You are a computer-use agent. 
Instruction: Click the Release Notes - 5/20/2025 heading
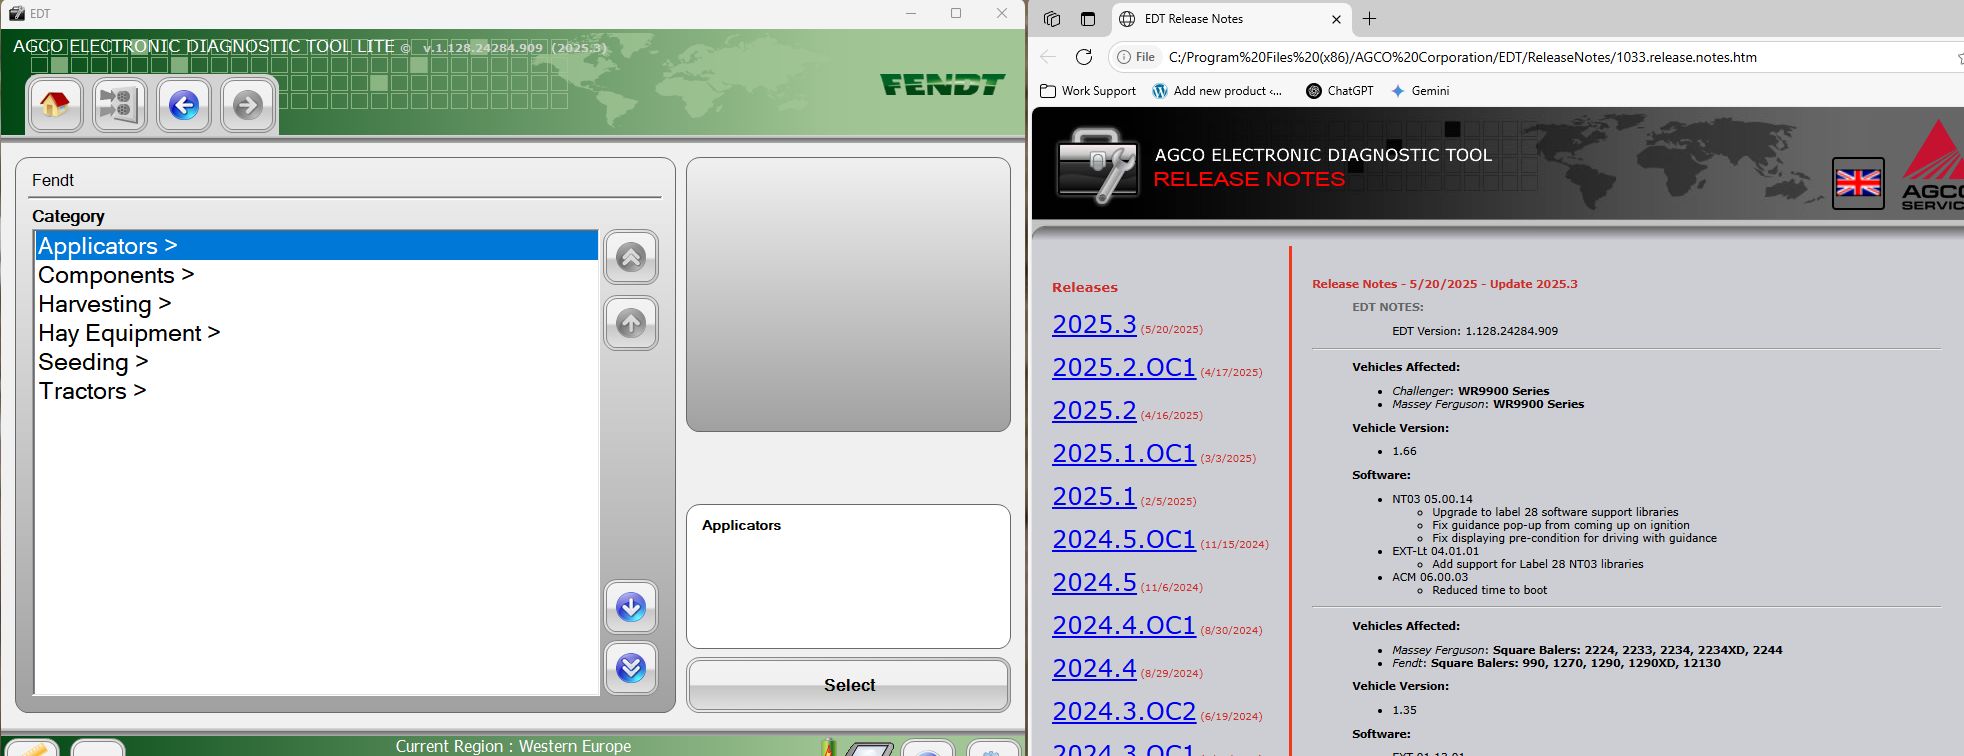pos(1445,284)
